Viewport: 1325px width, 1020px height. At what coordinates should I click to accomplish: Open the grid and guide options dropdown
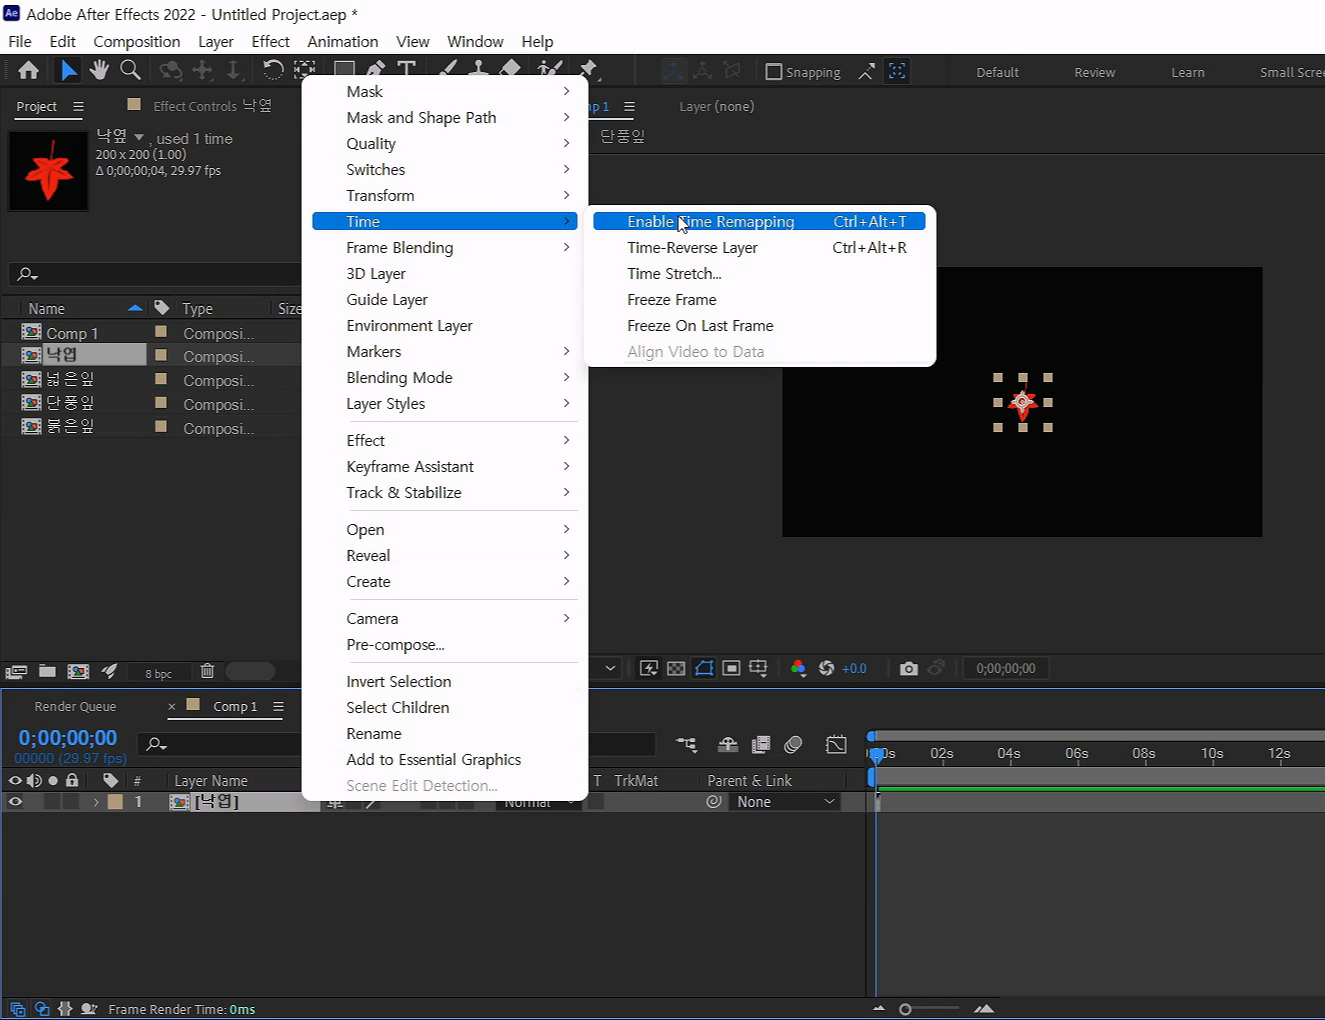coord(758,668)
